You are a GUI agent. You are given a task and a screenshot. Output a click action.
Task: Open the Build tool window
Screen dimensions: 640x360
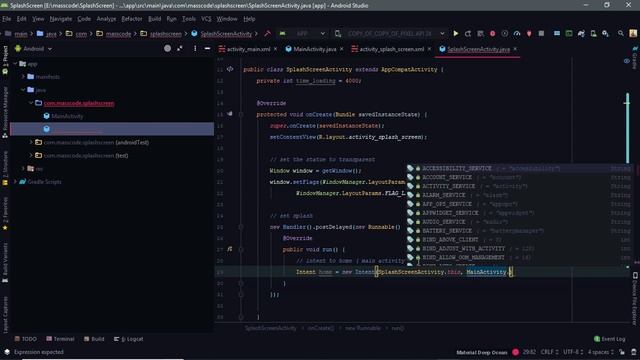[x=94, y=339]
